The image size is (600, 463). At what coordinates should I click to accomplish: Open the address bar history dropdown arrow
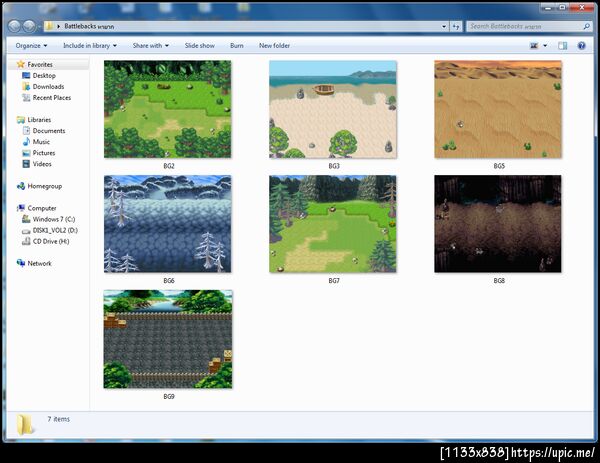point(444,26)
